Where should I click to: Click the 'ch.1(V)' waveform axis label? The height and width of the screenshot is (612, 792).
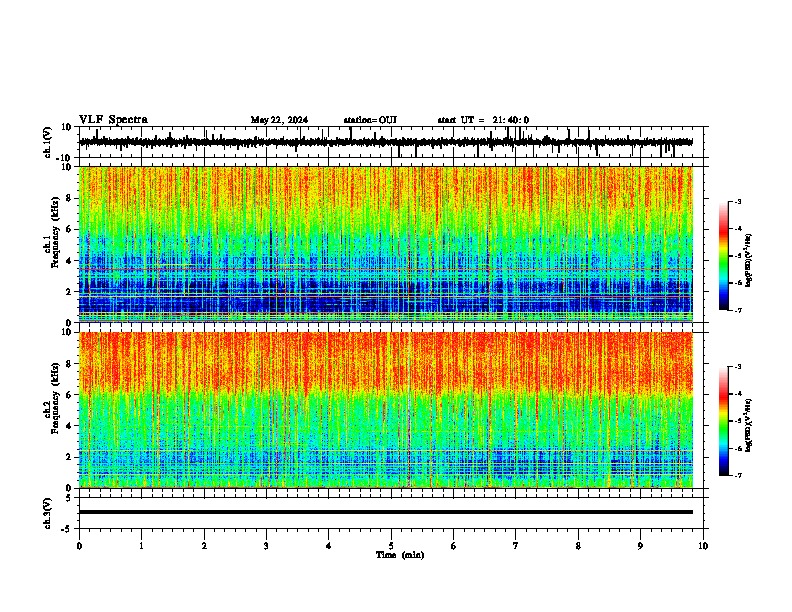pos(48,142)
